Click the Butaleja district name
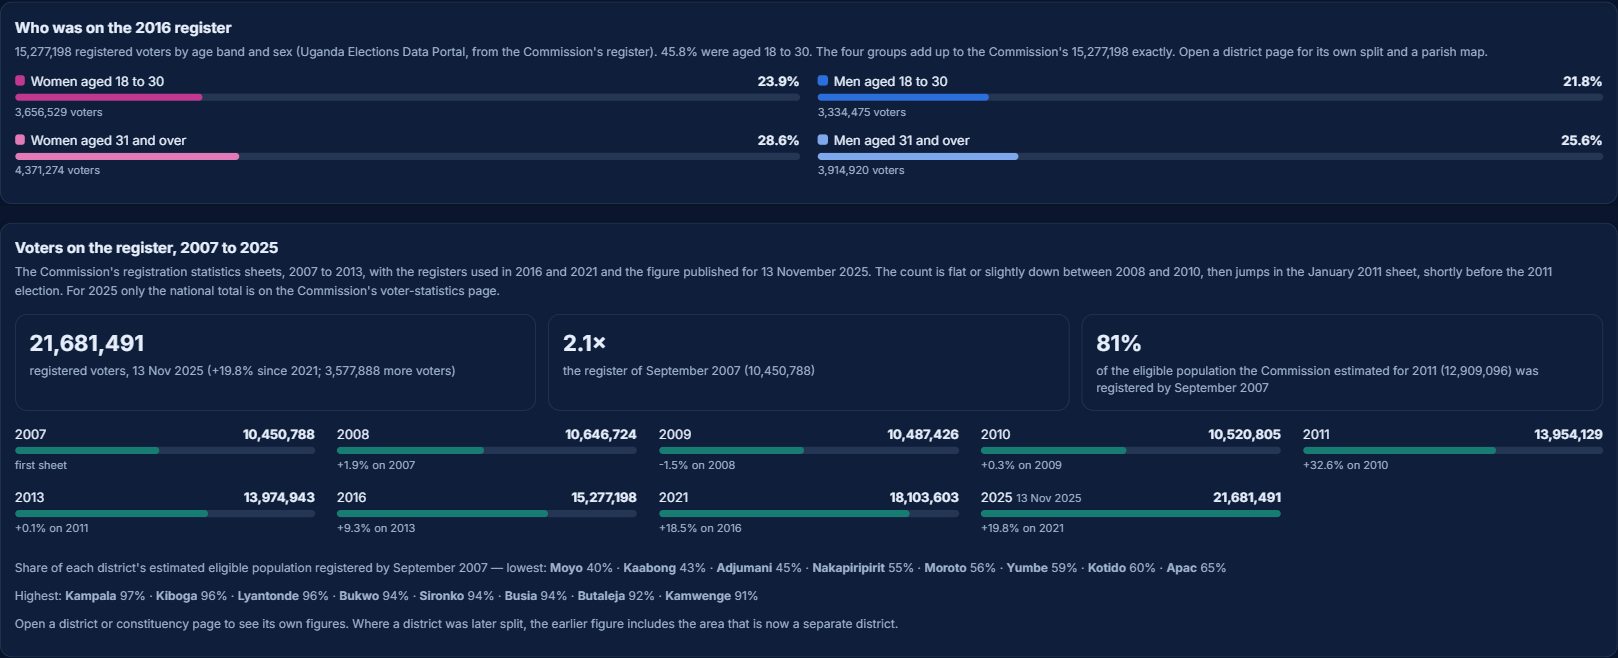The image size is (1618, 658). [601, 596]
